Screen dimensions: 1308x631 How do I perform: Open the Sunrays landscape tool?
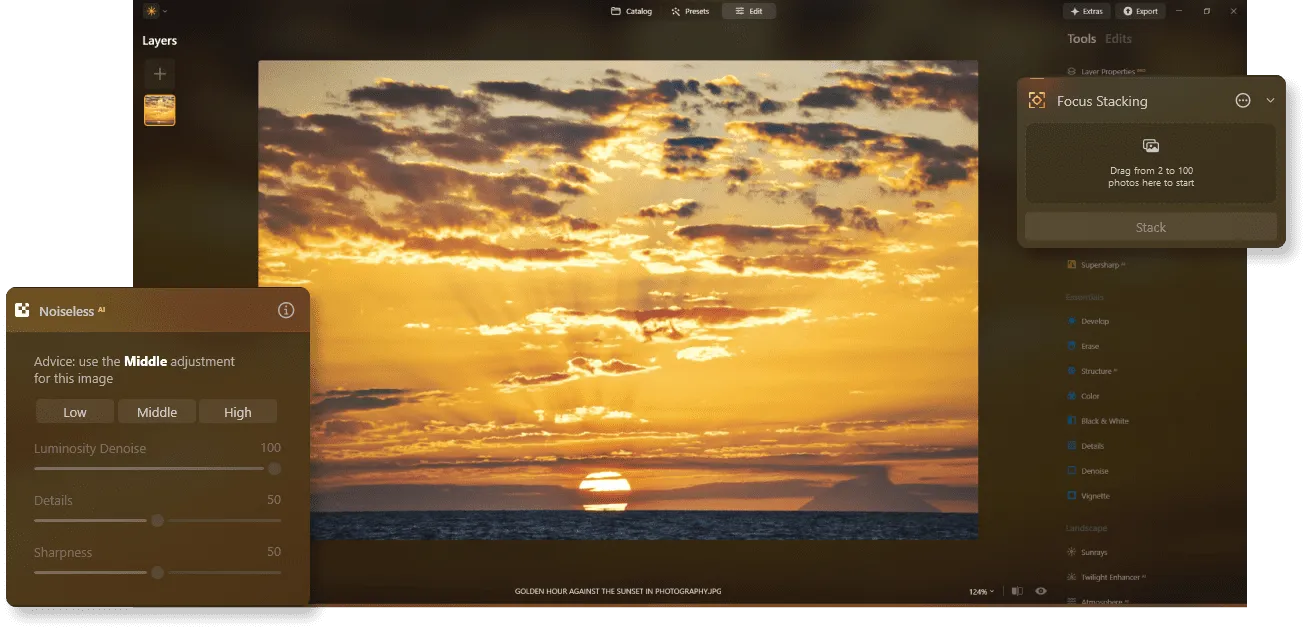tap(1093, 552)
